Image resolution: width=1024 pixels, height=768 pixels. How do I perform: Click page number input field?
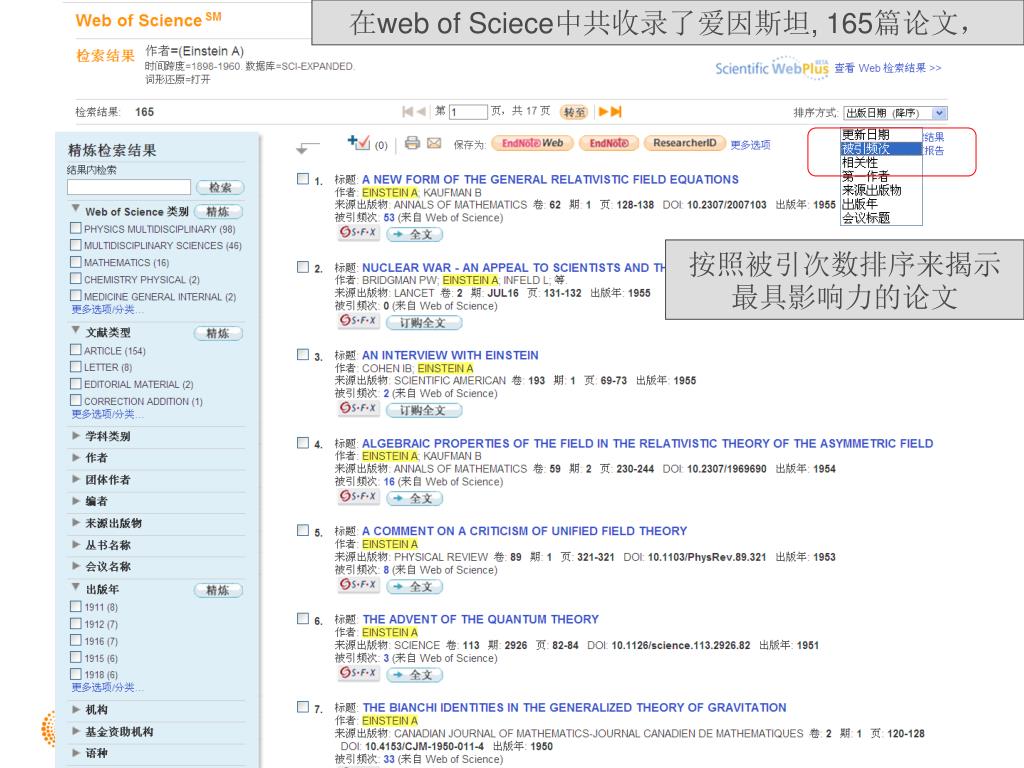(468, 112)
